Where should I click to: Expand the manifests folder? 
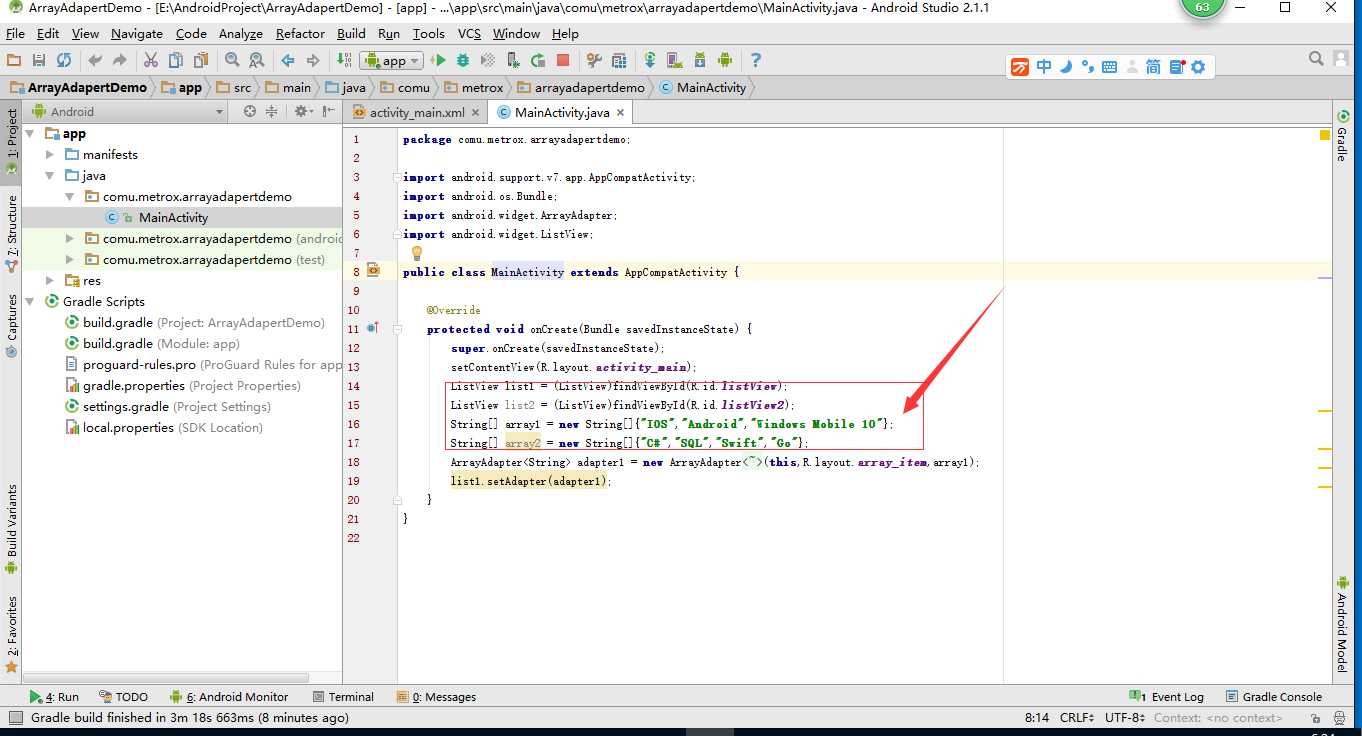(x=50, y=154)
